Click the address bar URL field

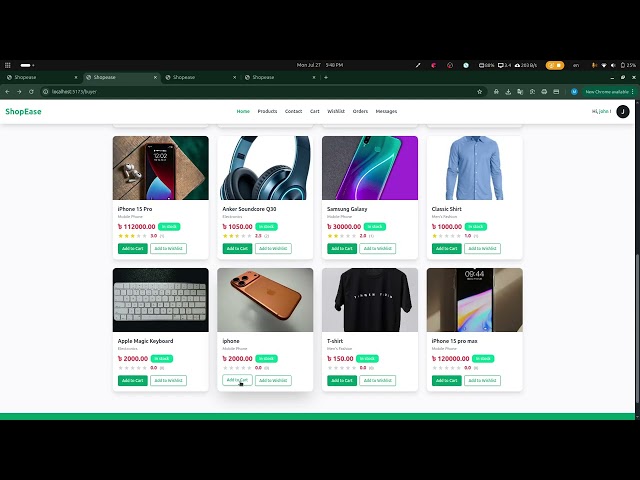[261, 92]
